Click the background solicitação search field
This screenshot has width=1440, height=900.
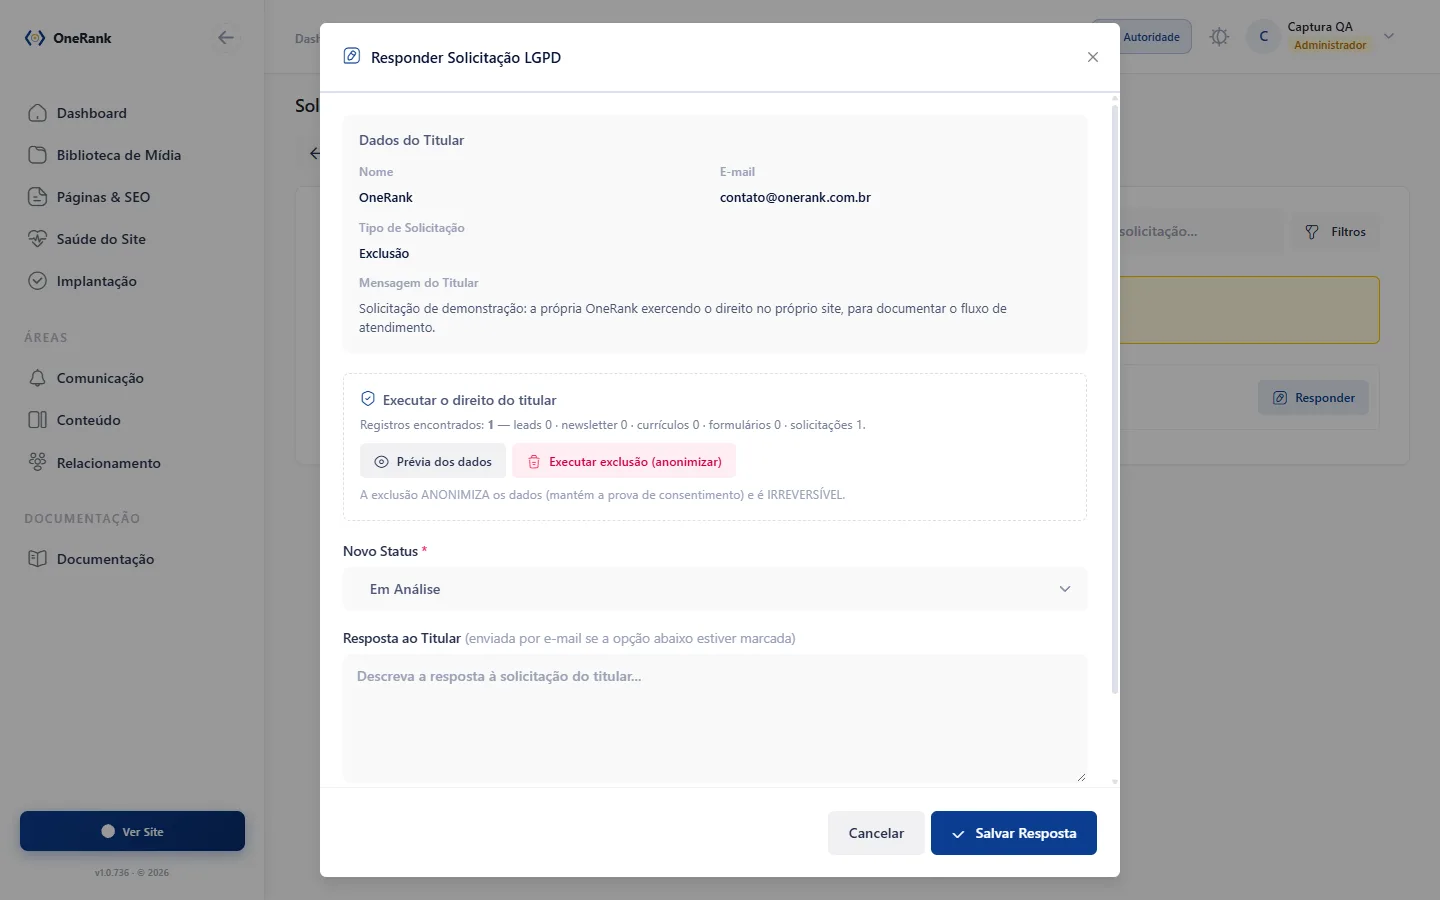(x=1200, y=231)
